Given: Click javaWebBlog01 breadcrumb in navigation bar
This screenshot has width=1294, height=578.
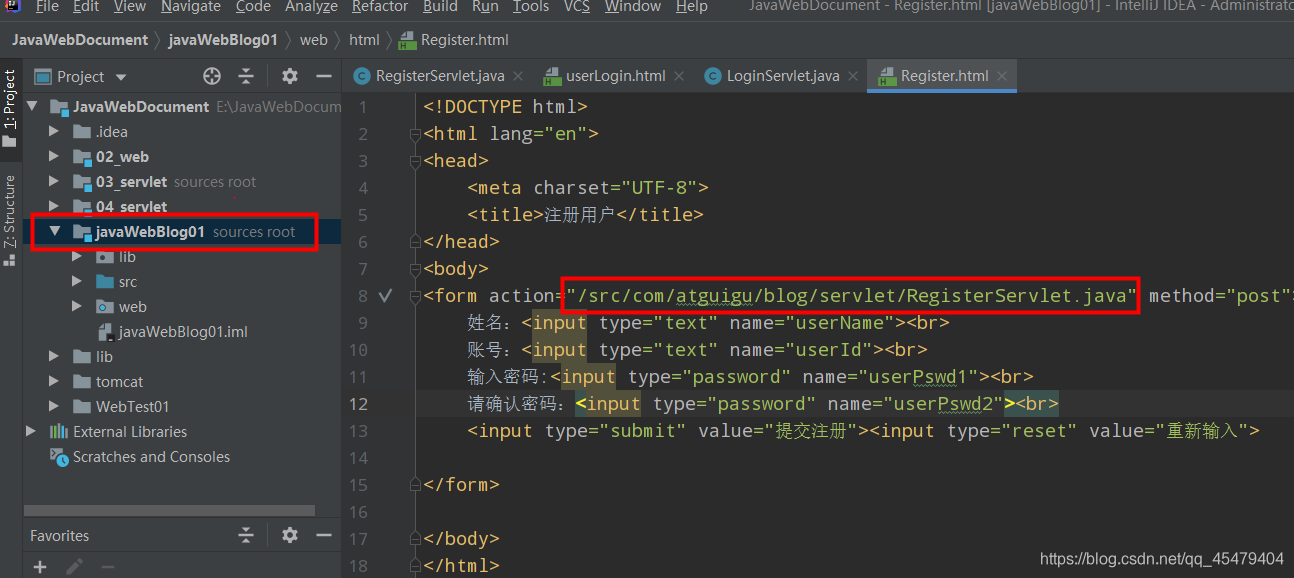Looking at the screenshot, I should pos(223,40).
